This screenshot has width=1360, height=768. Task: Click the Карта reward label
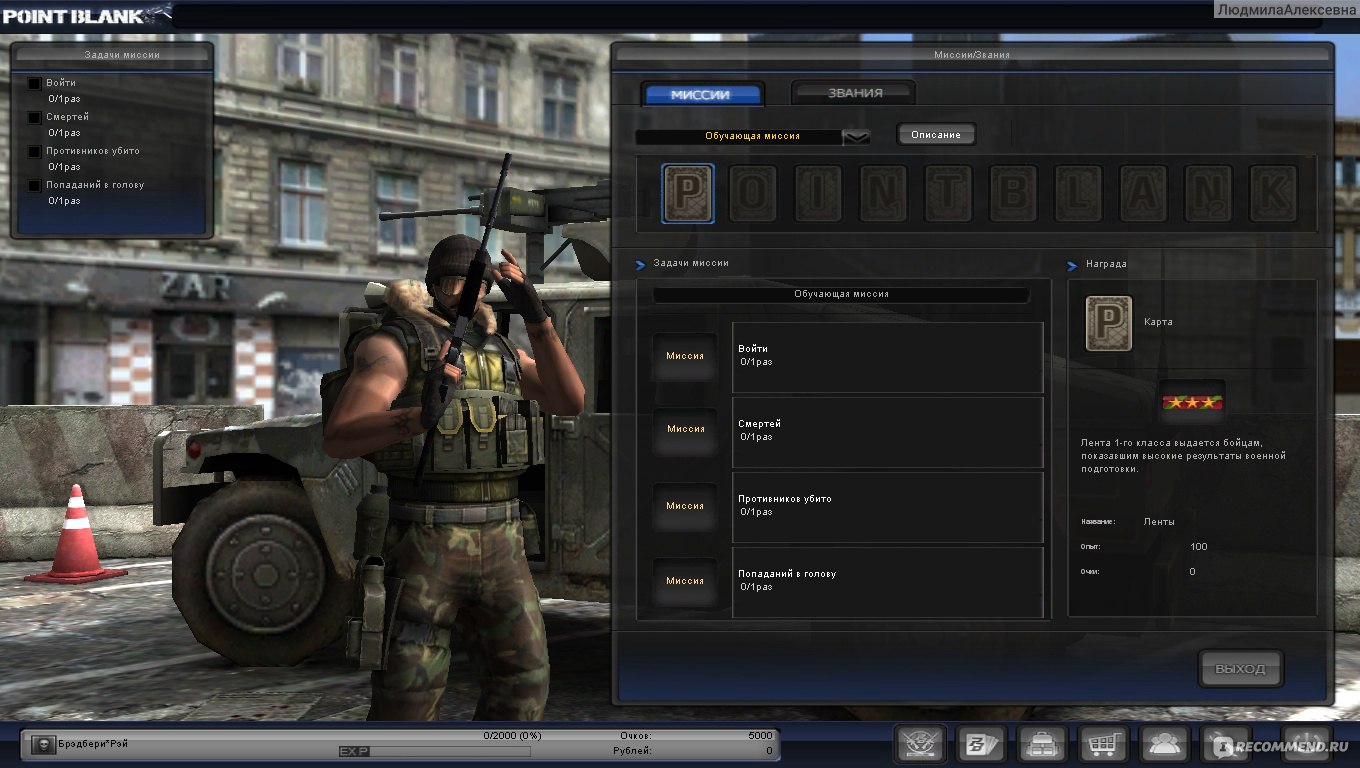[1158, 322]
